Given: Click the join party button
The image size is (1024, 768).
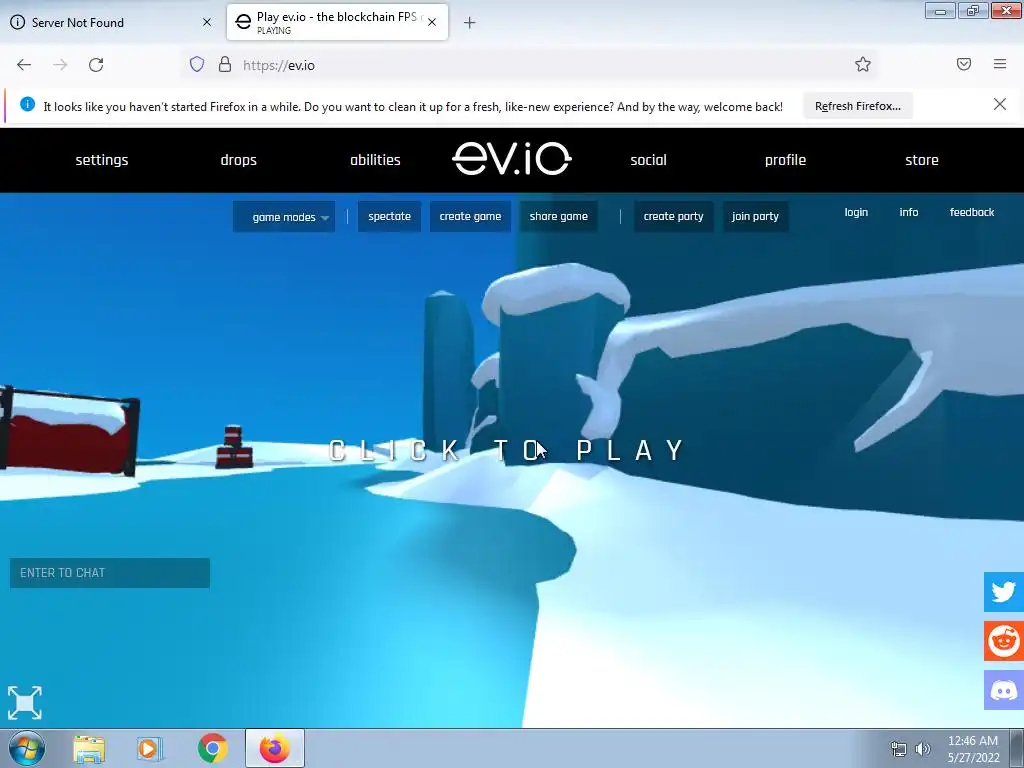Looking at the screenshot, I should [x=755, y=216].
